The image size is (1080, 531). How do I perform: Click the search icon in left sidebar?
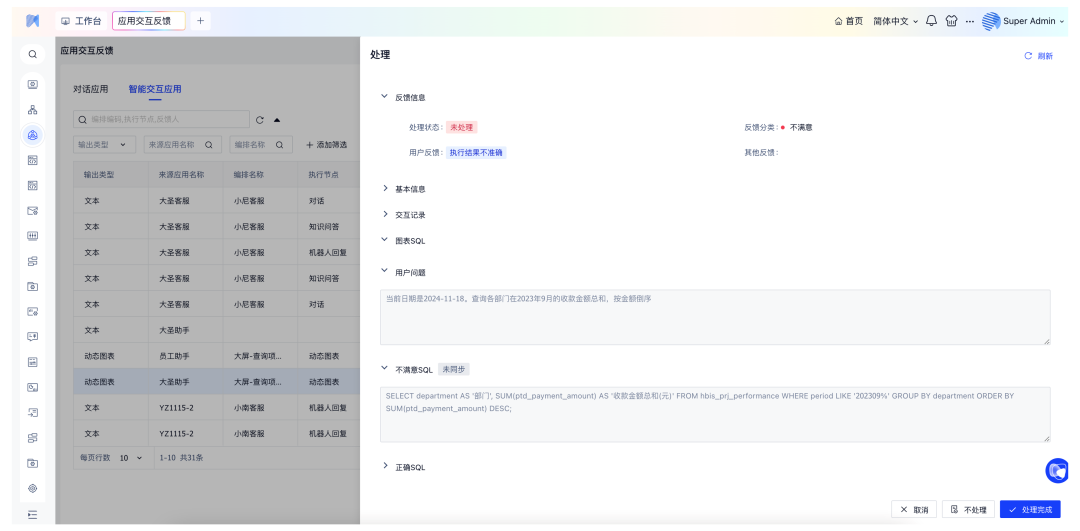click(32, 55)
